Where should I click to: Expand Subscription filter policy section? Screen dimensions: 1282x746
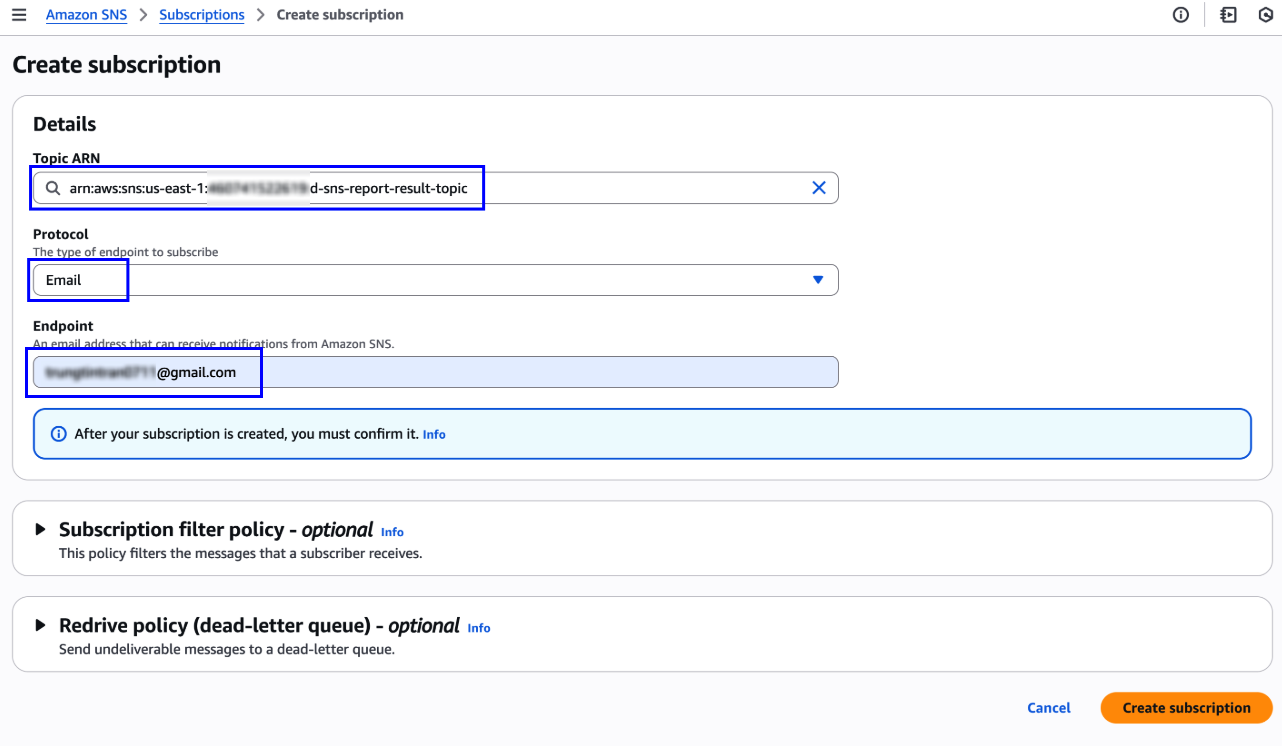[41, 529]
